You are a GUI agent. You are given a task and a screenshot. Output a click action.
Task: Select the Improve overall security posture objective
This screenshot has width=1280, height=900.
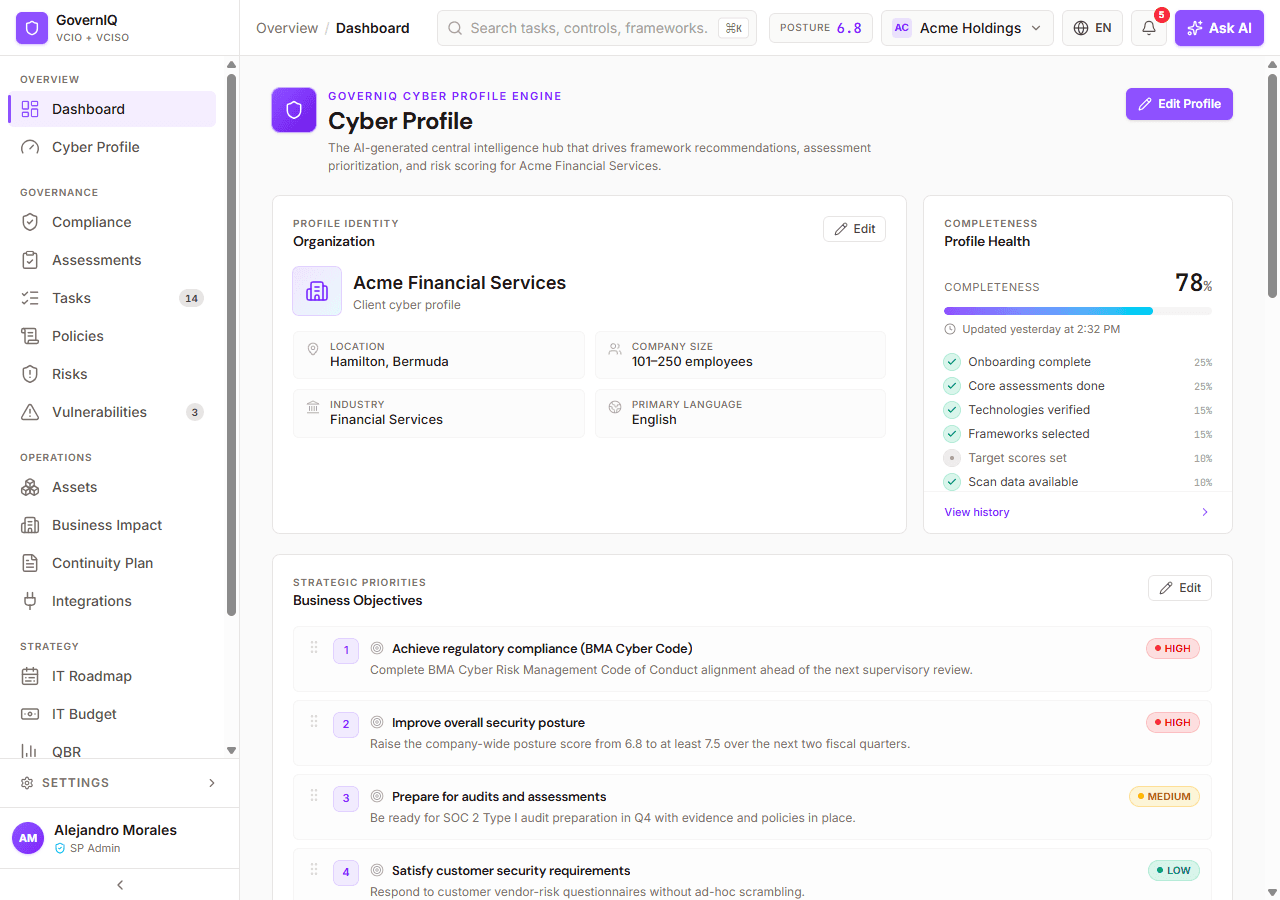pos(752,733)
